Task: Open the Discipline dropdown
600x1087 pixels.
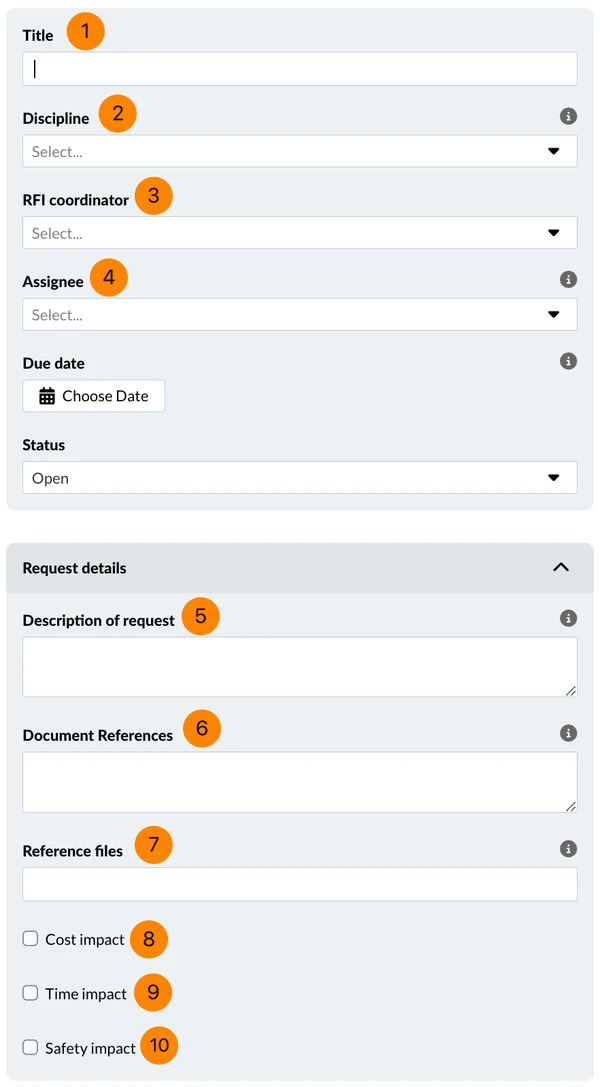Action: 299,151
